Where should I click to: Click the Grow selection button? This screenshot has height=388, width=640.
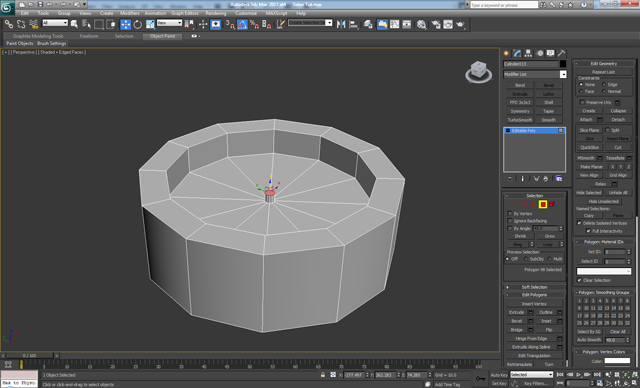pos(549,236)
